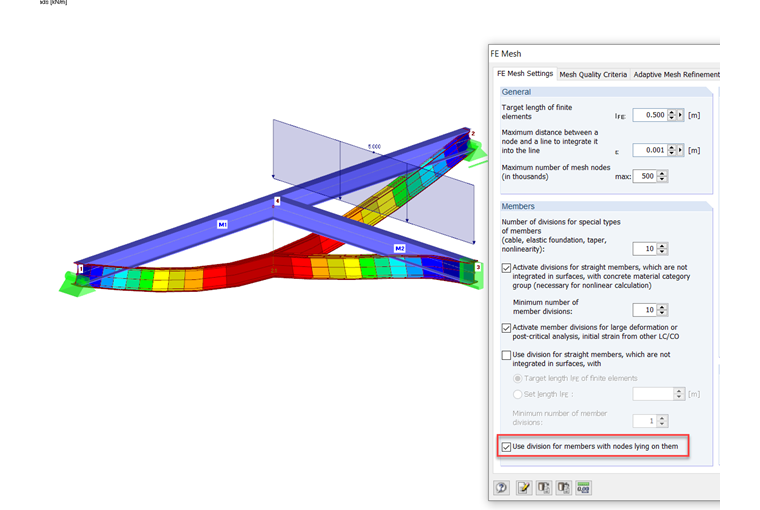Click the special member divisions field showing 10
Image resolution: width=760 pixels, height=510 pixels.
point(645,249)
